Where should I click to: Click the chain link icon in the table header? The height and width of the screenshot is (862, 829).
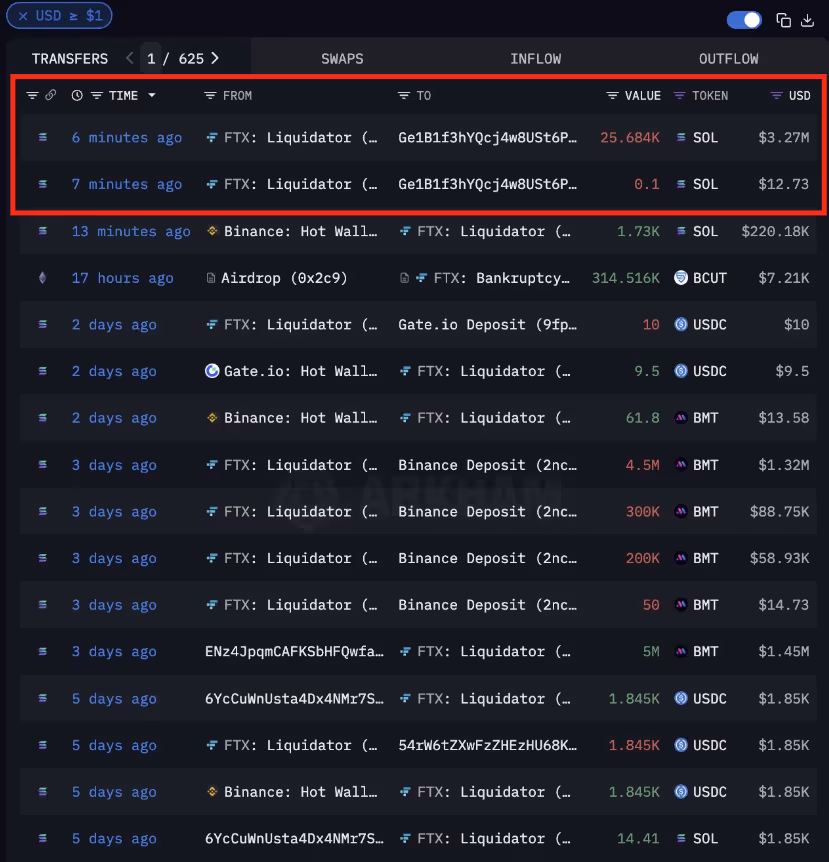click(x=50, y=95)
